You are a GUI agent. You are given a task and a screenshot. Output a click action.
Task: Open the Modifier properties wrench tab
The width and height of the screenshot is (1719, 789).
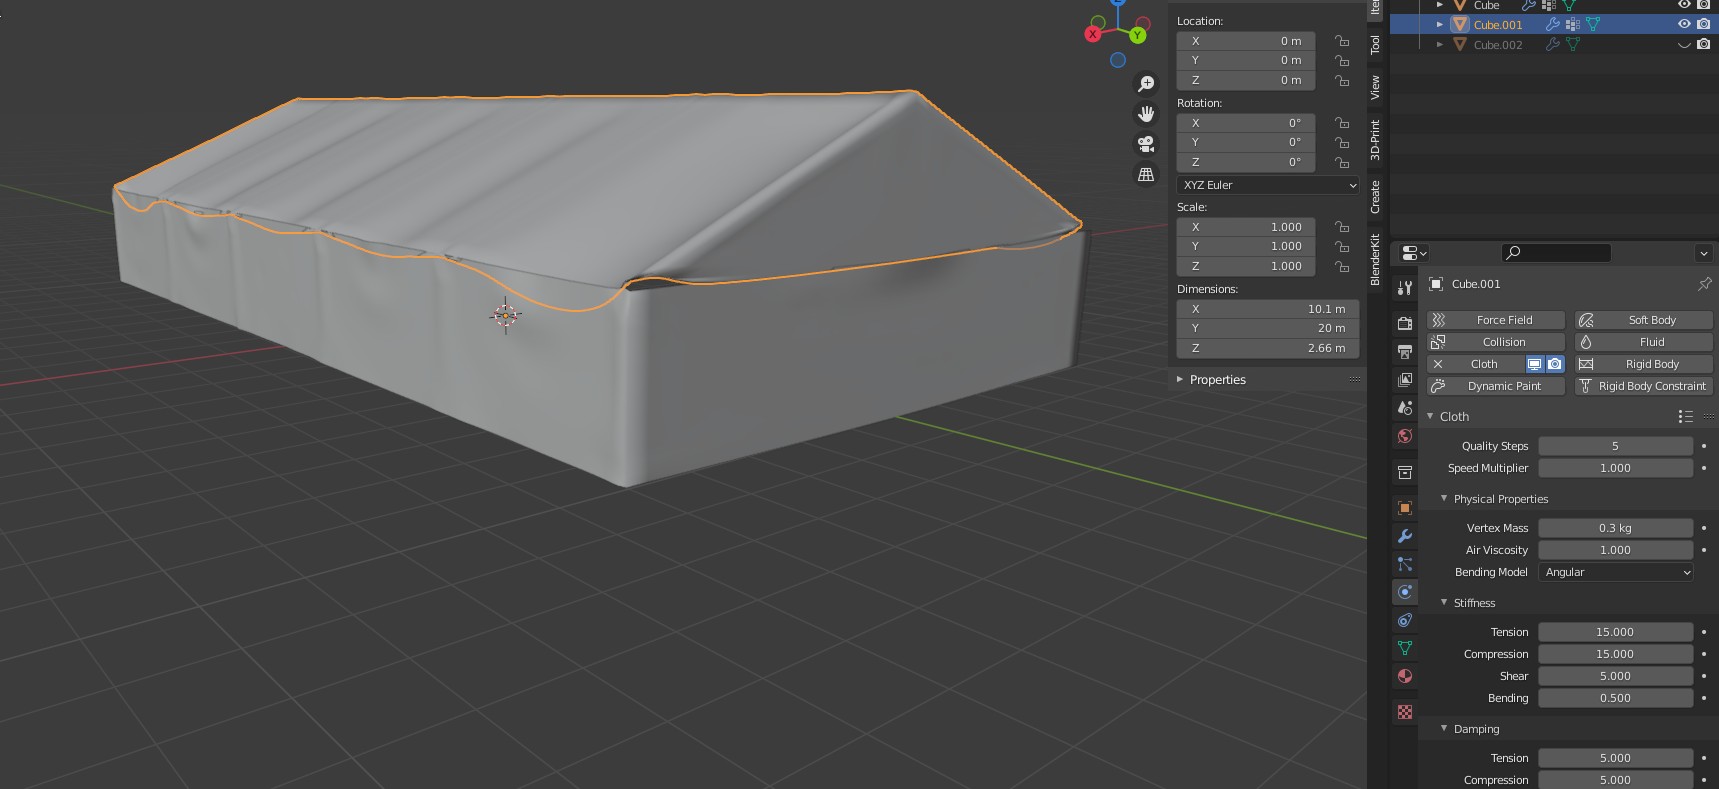click(x=1405, y=536)
